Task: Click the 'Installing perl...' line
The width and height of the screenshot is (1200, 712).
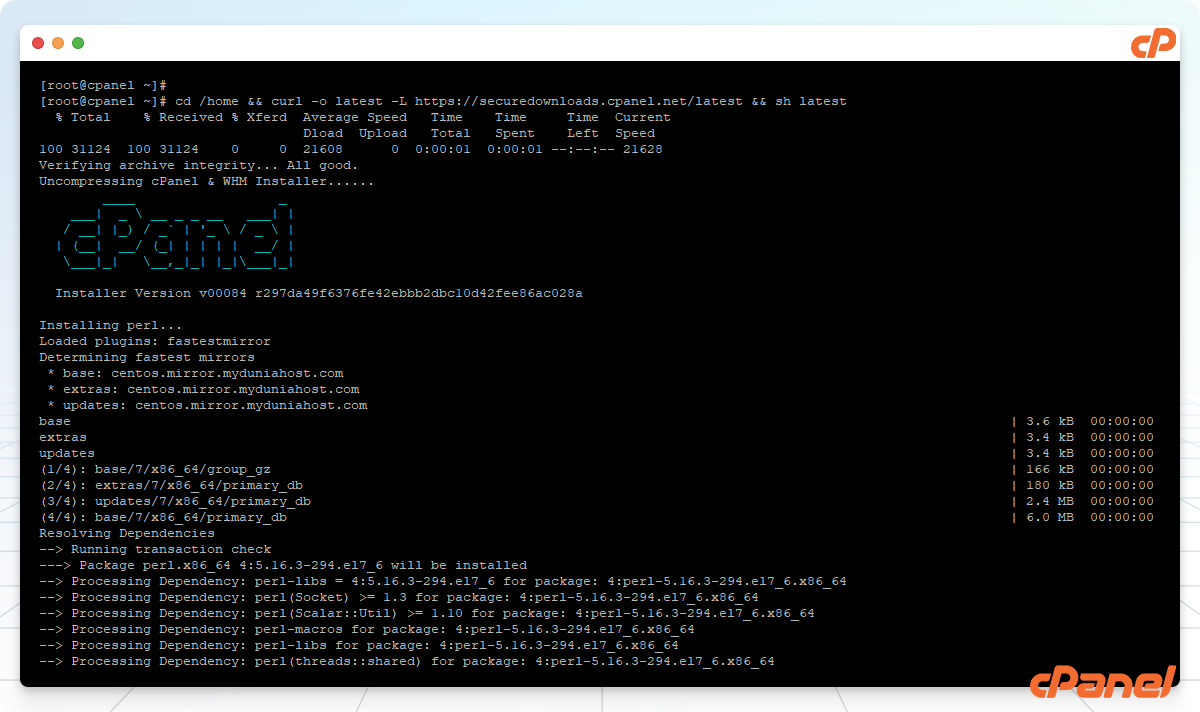Action: coord(110,325)
